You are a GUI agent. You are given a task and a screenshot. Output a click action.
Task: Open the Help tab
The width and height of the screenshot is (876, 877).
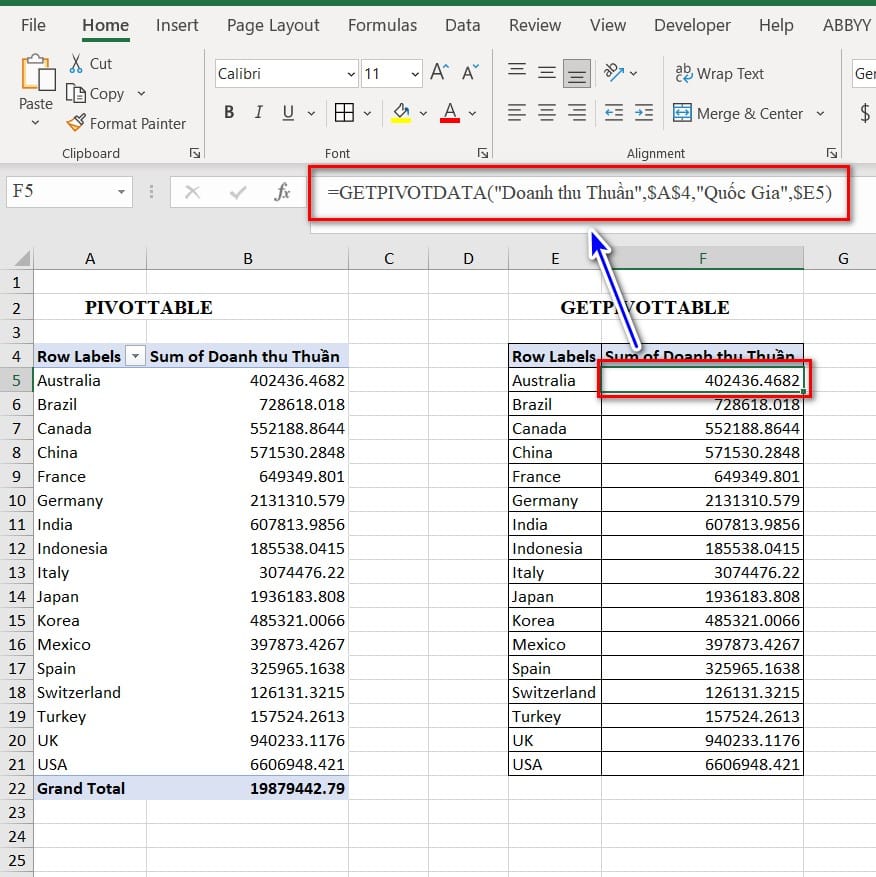tap(776, 25)
